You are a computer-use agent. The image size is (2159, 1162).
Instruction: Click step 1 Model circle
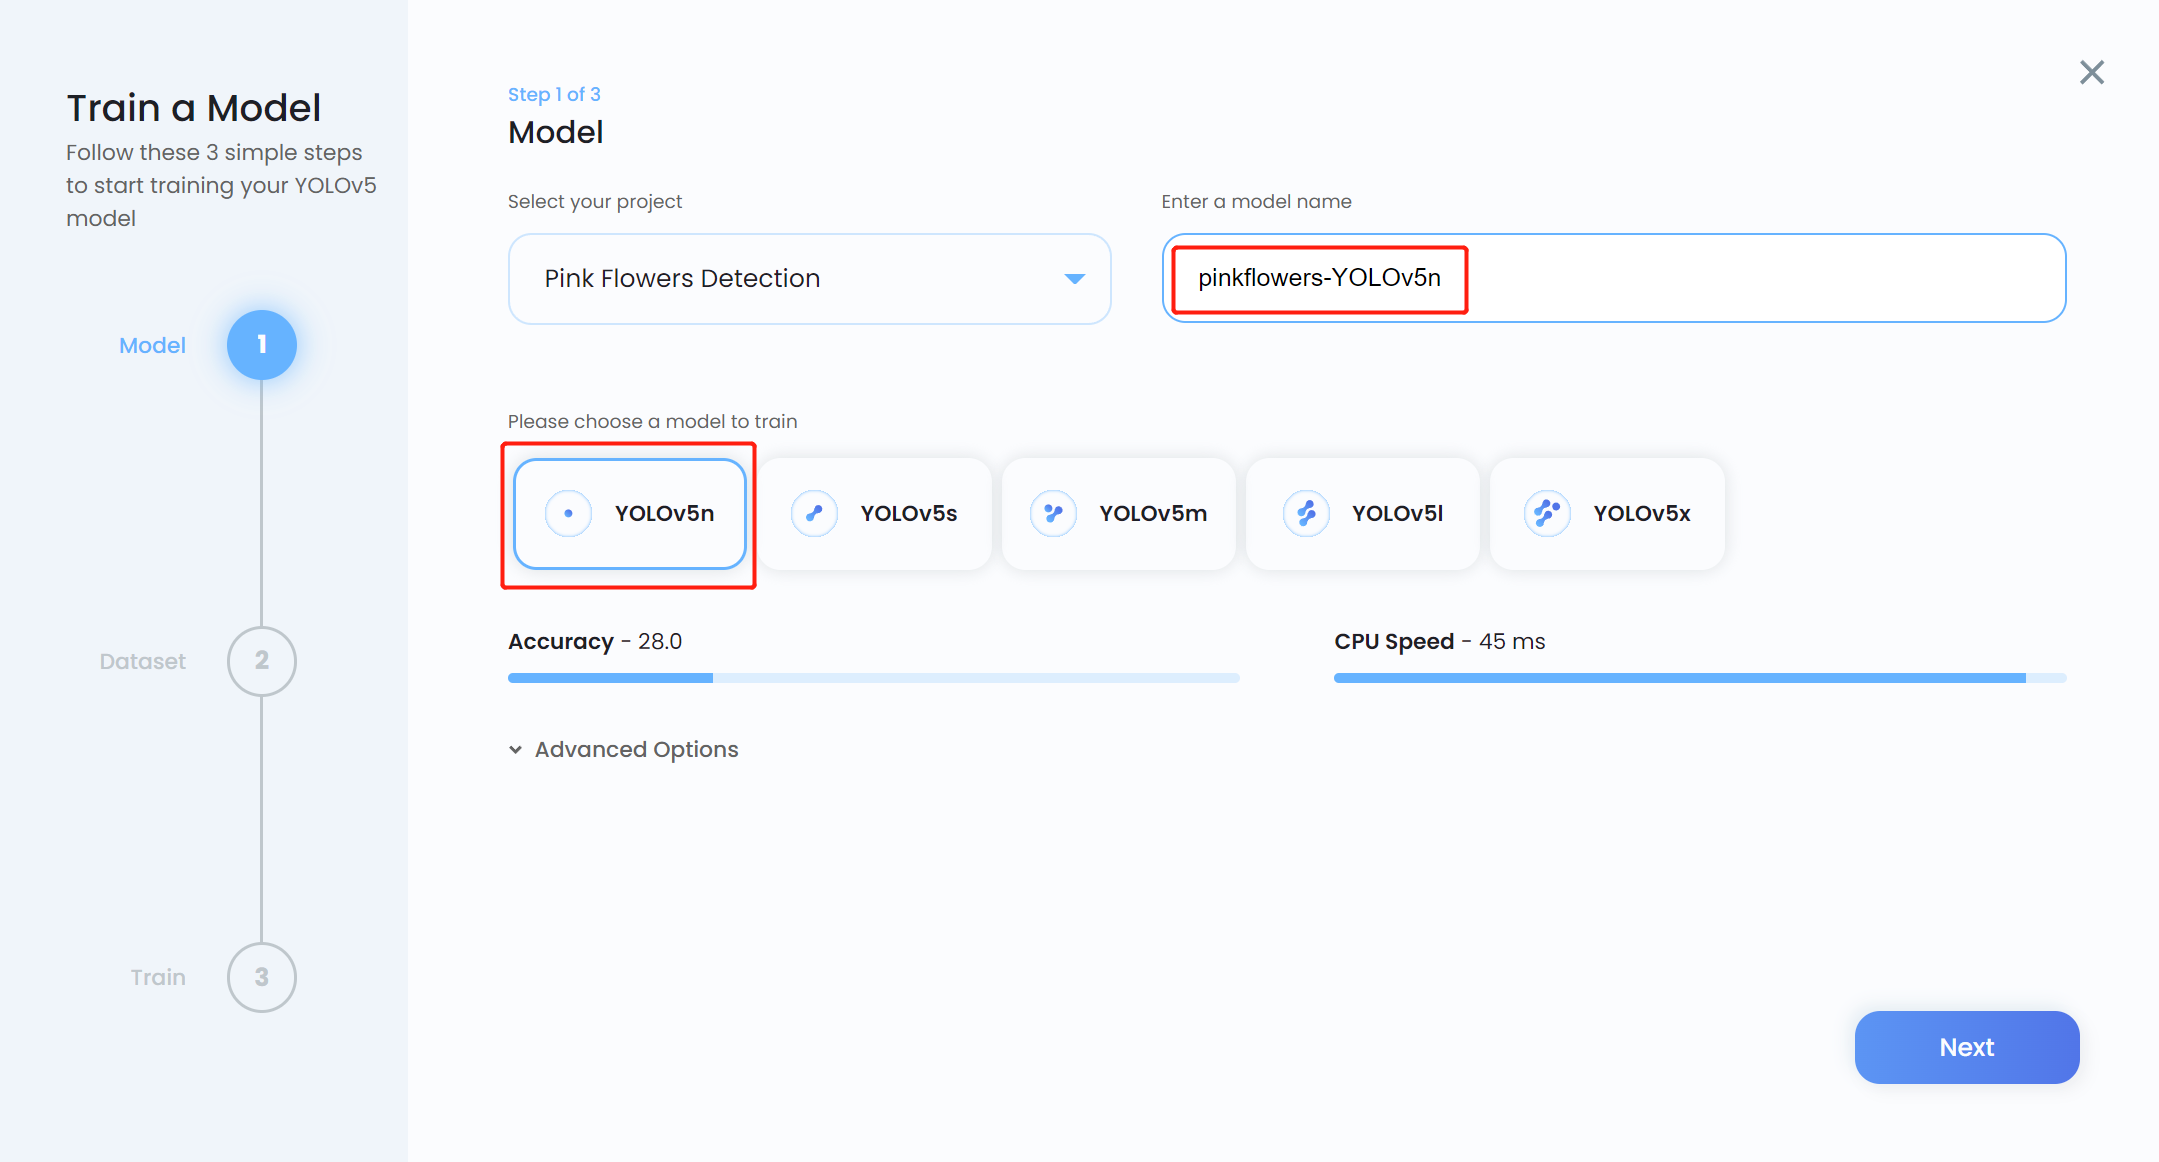[x=262, y=345]
